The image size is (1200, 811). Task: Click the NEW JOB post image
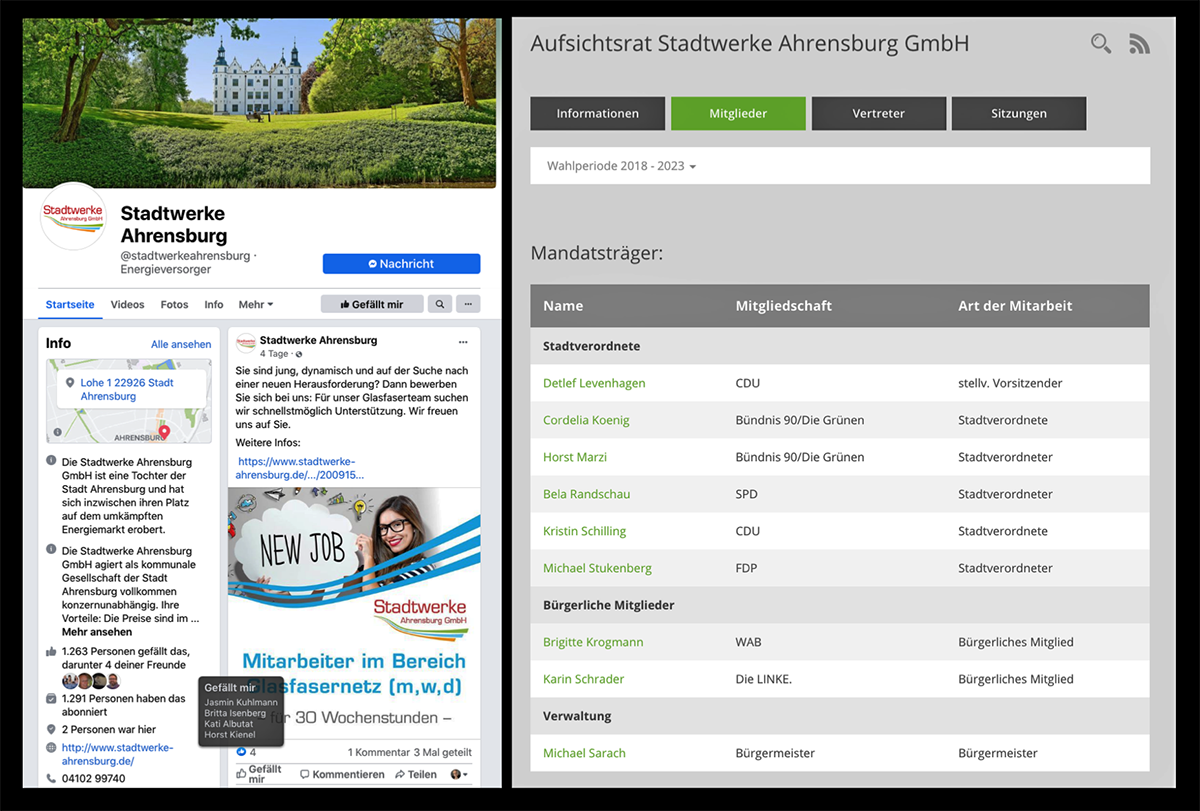[x=354, y=613]
